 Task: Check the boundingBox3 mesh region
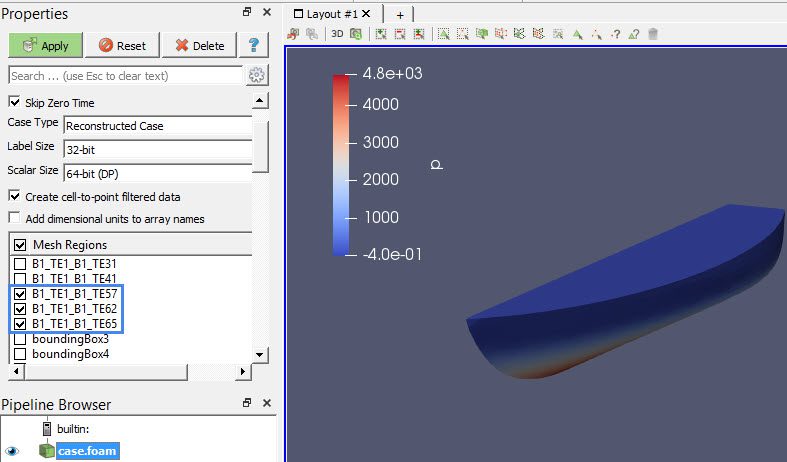pyautogui.click(x=19, y=339)
